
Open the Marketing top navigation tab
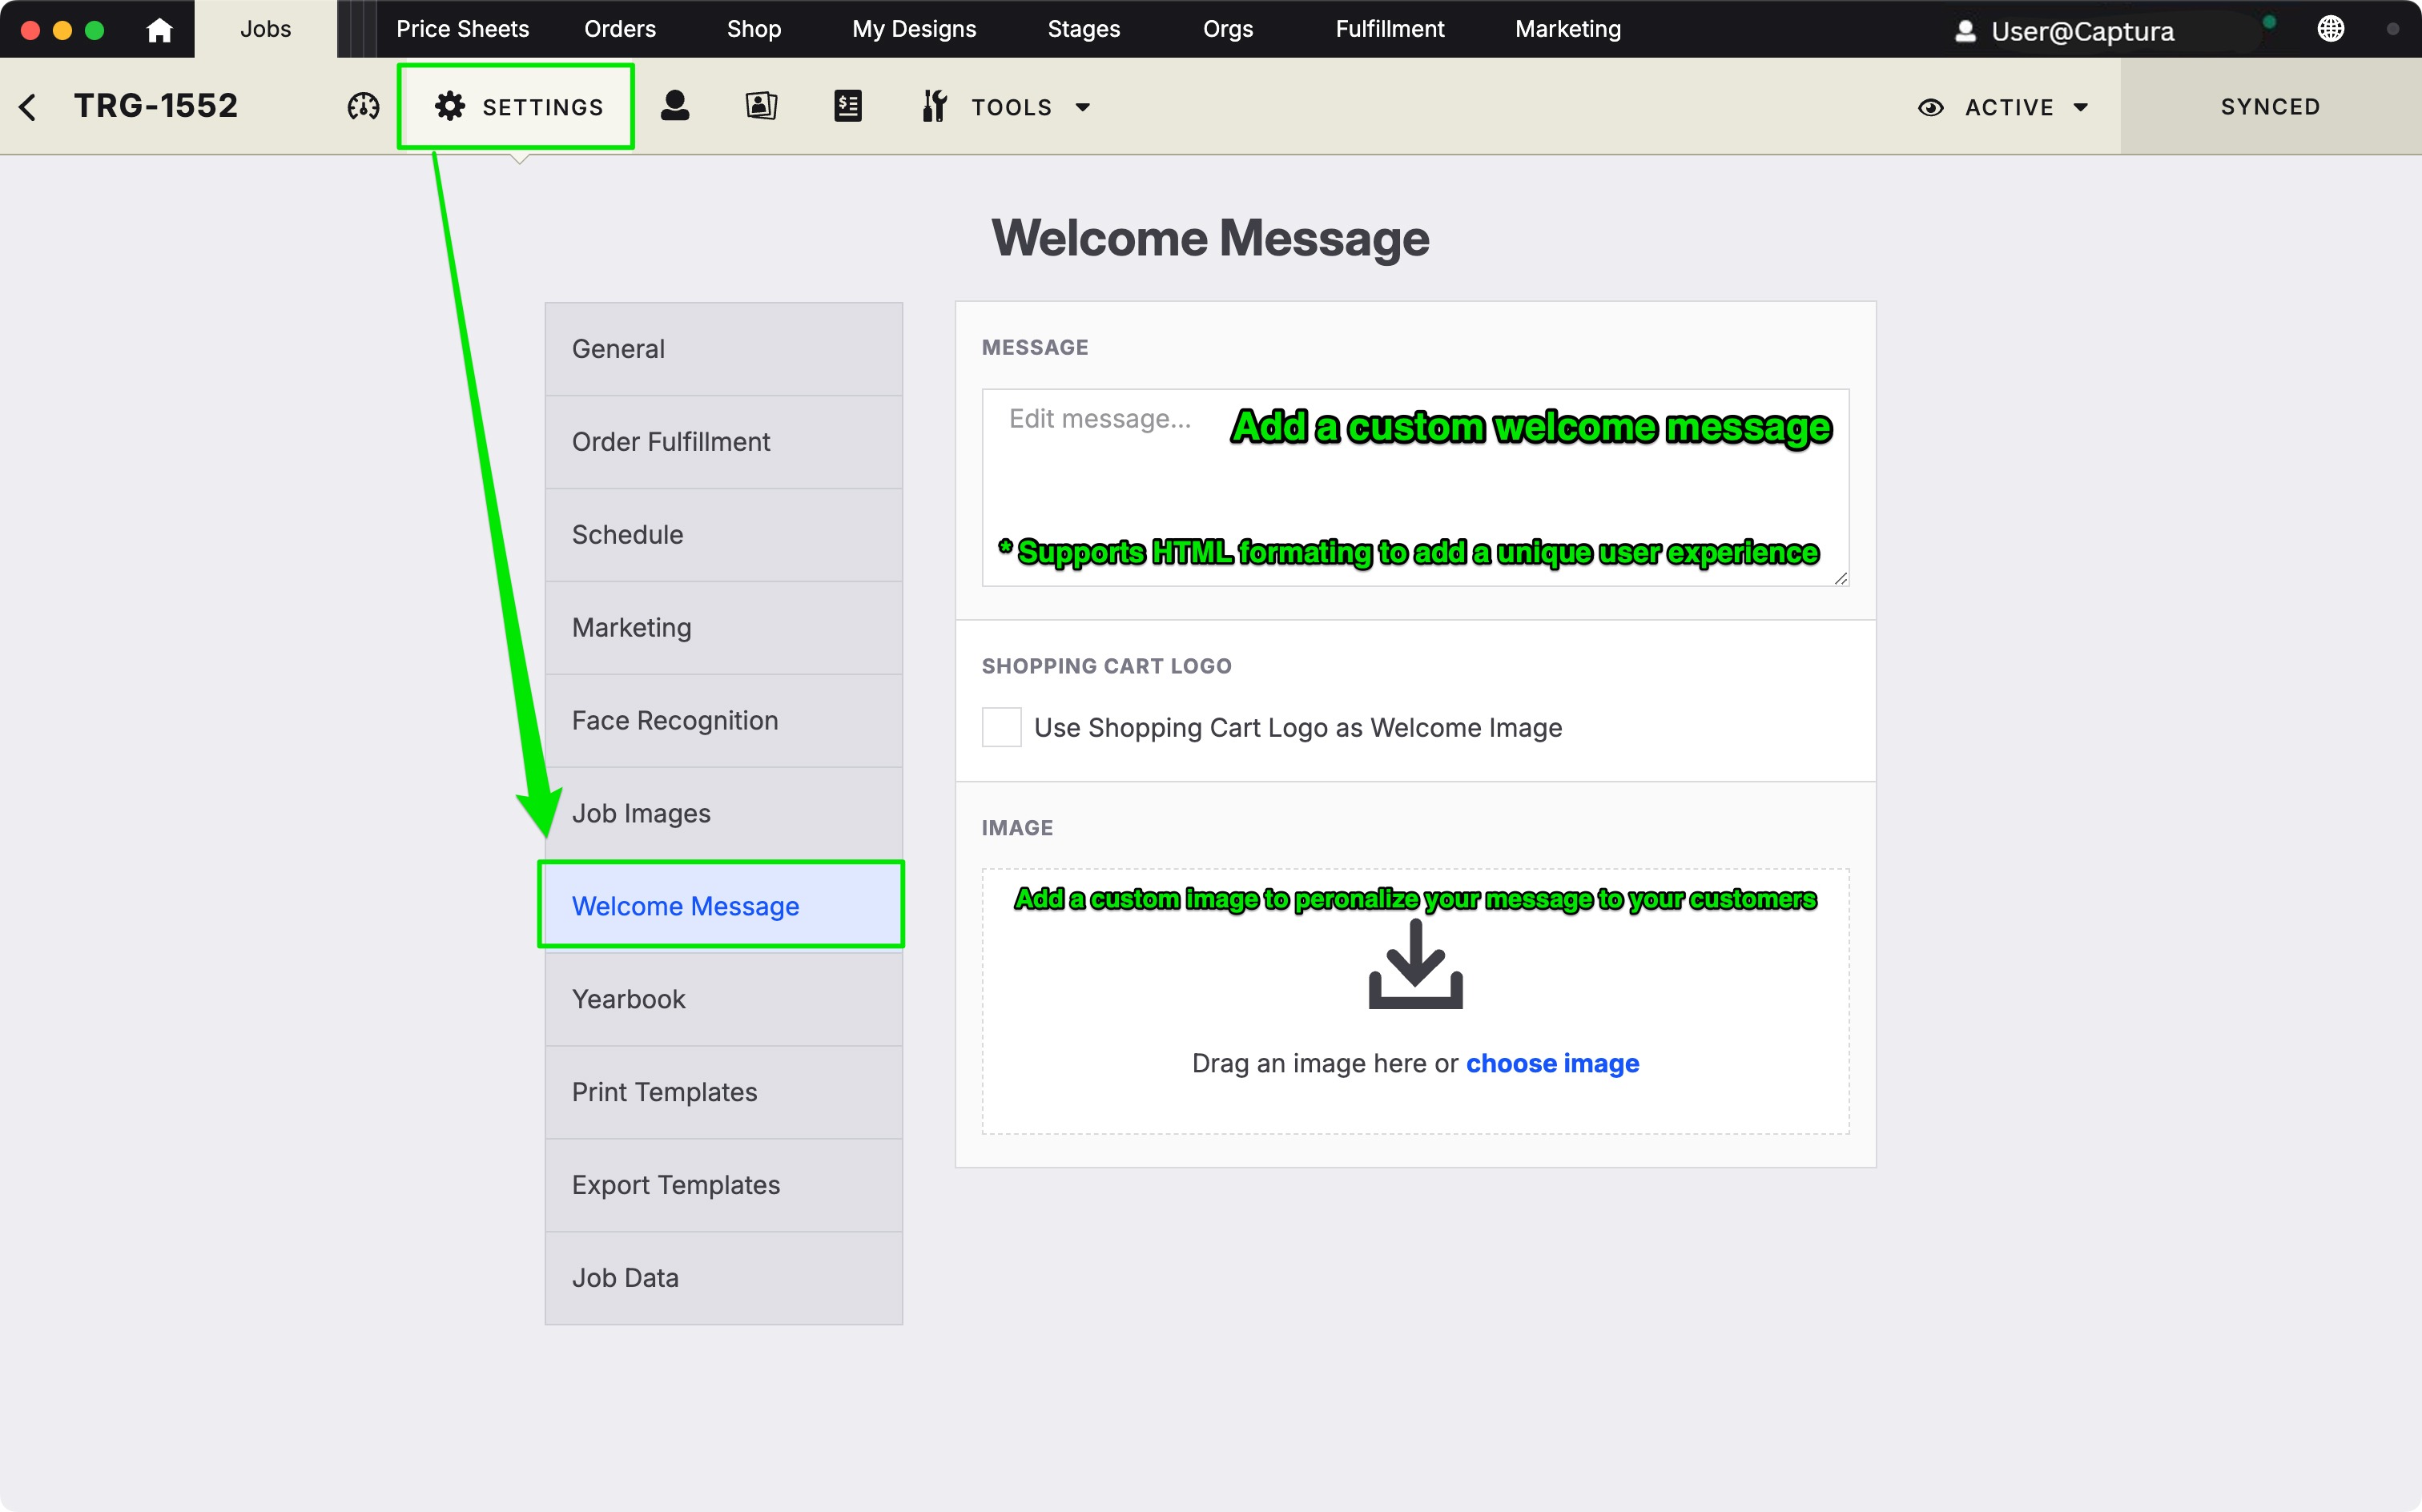tap(1567, 29)
